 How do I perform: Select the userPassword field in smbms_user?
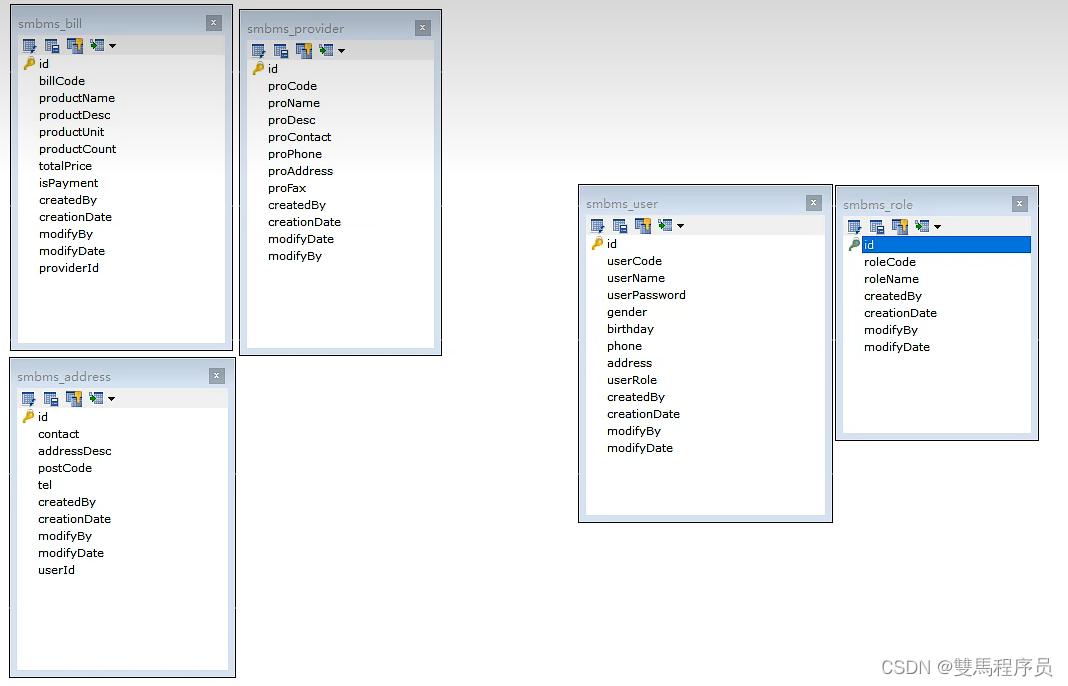(x=646, y=295)
